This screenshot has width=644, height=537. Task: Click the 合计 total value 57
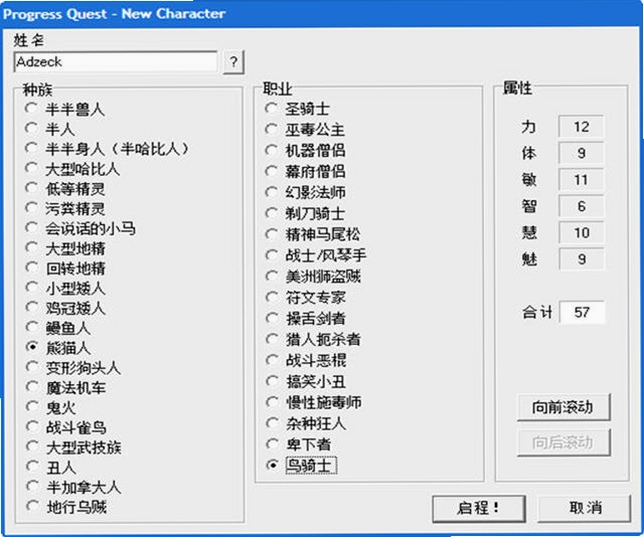[582, 312]
